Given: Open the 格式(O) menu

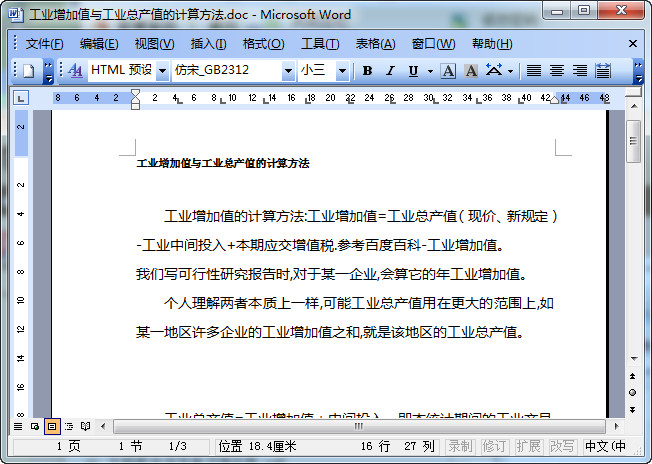Looking at the screenshot, I should tap(264, 44).
